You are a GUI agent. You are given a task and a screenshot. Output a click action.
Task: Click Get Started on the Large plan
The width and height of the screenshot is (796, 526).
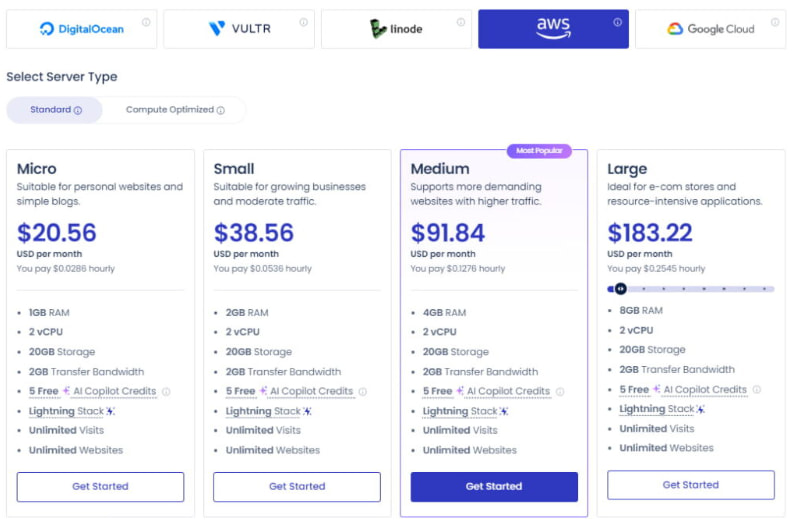[691, 484]
